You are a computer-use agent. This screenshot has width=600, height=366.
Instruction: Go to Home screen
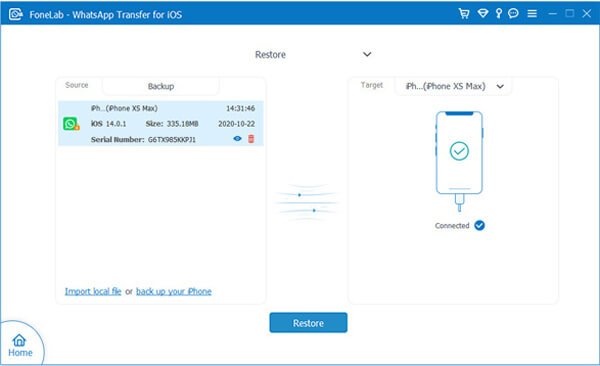click(x=20, y=346)
